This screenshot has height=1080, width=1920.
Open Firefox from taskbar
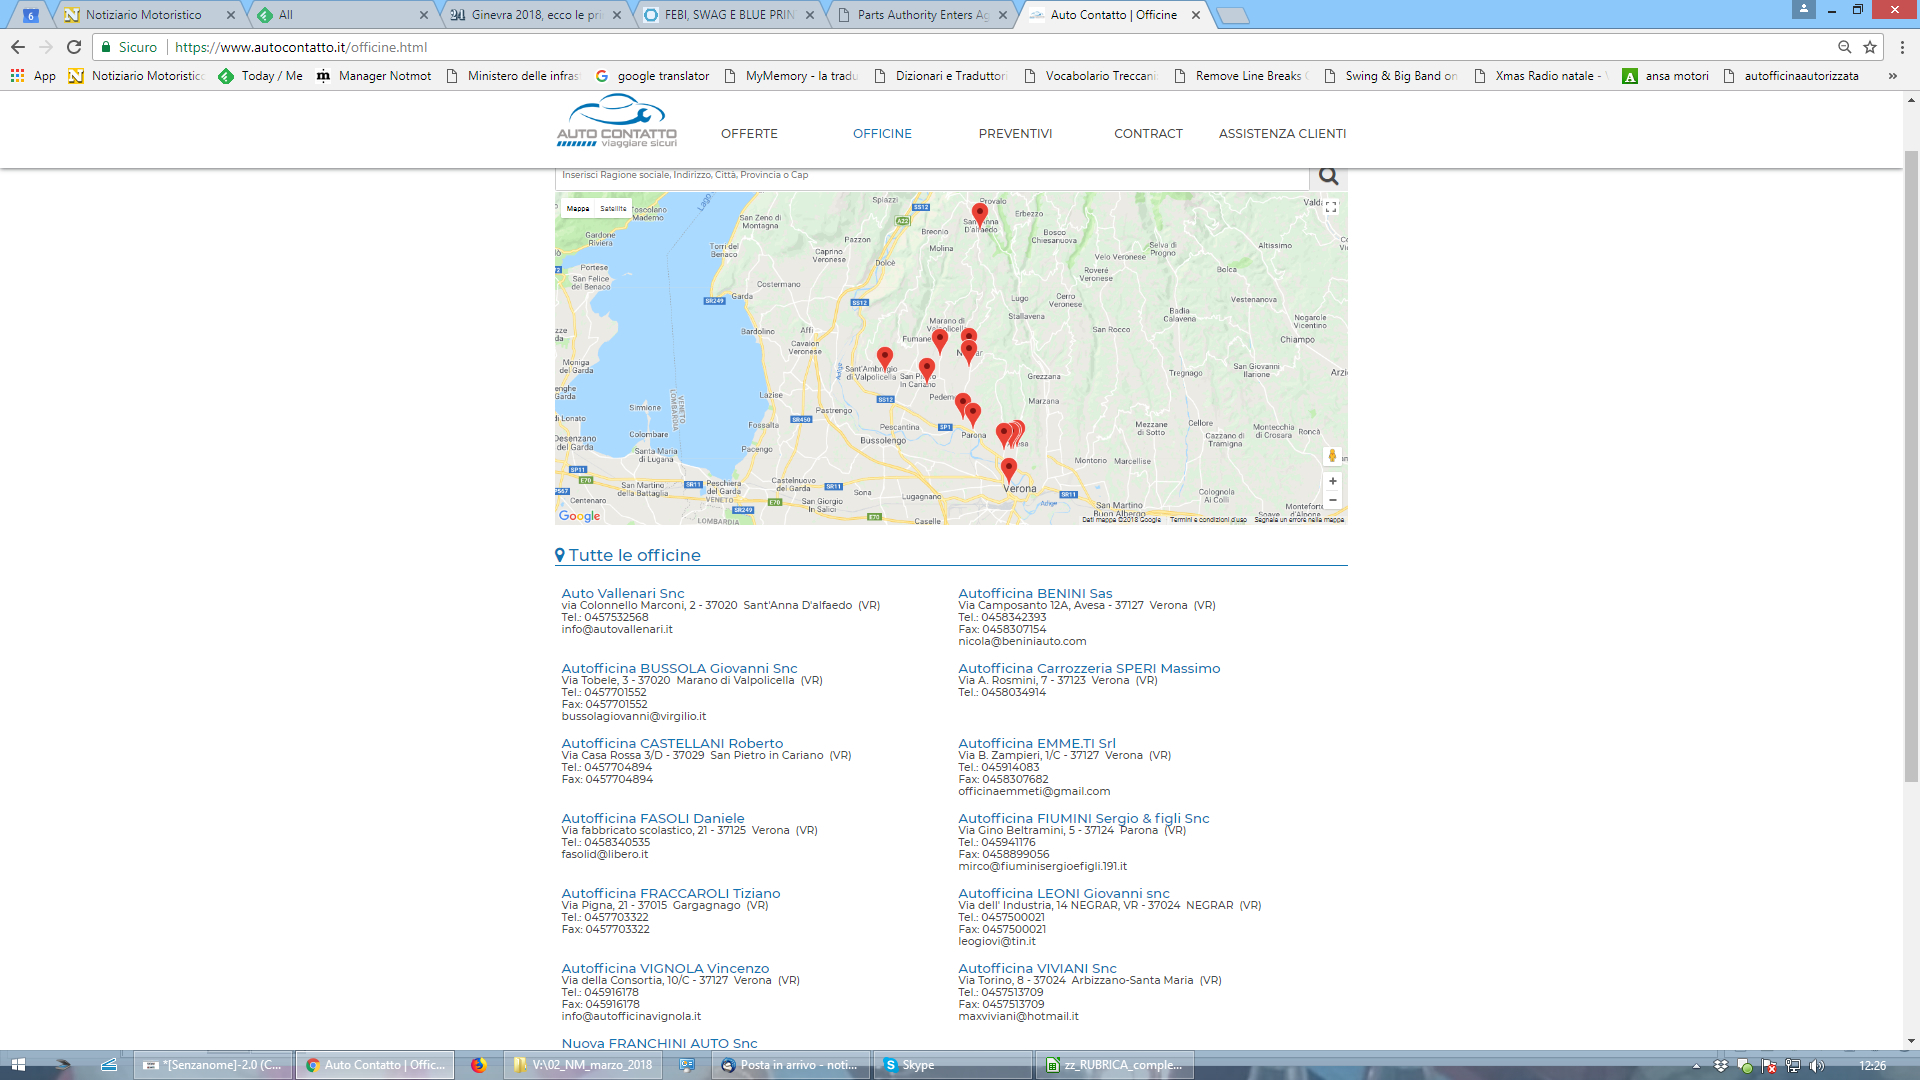click(479, 1066)
